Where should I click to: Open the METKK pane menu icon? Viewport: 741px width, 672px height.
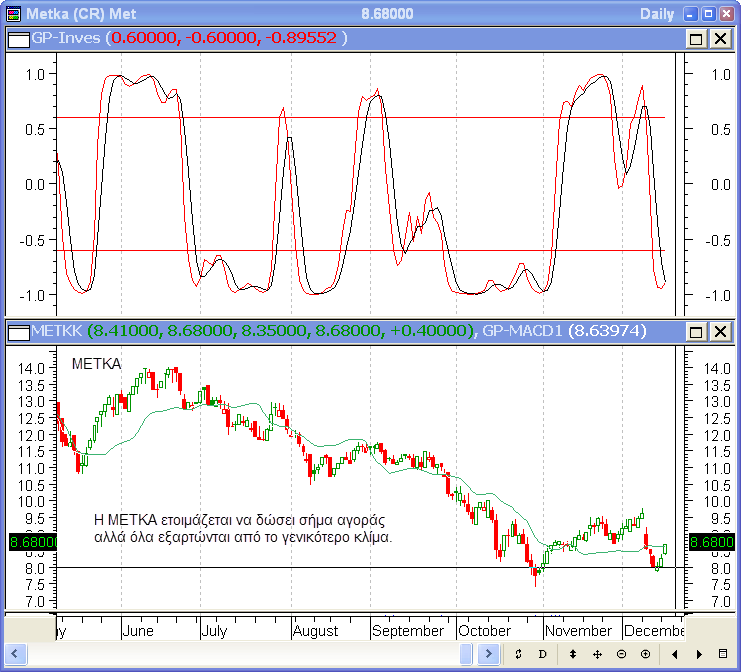(18, 331)
